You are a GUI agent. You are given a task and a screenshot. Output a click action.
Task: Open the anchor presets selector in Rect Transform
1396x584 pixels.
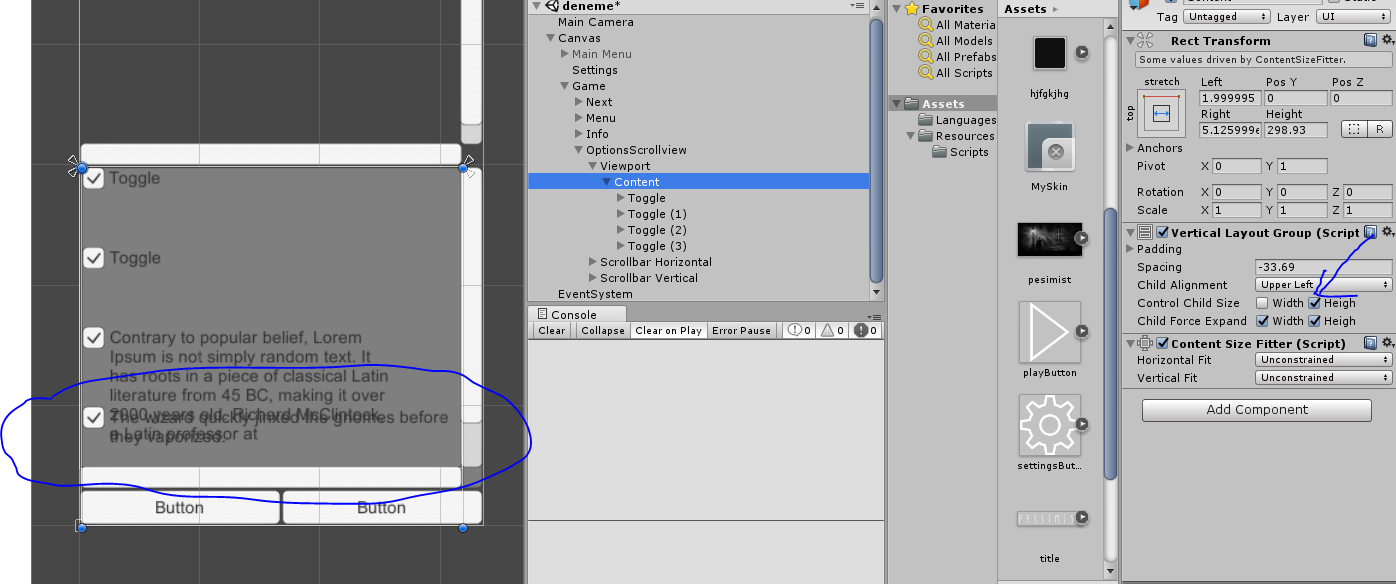coord(1162,113)
